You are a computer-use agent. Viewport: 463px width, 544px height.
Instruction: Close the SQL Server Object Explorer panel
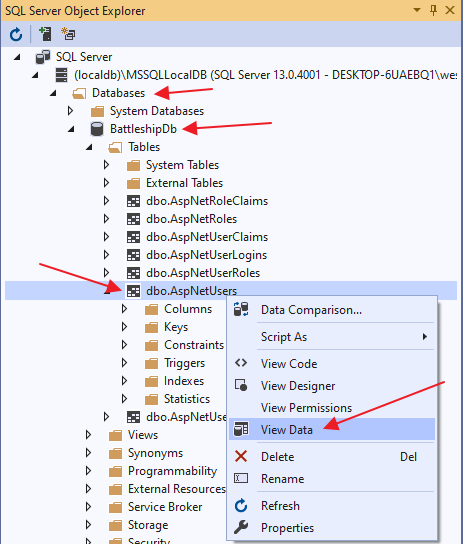pyautogui.click(x=450, y=10)
